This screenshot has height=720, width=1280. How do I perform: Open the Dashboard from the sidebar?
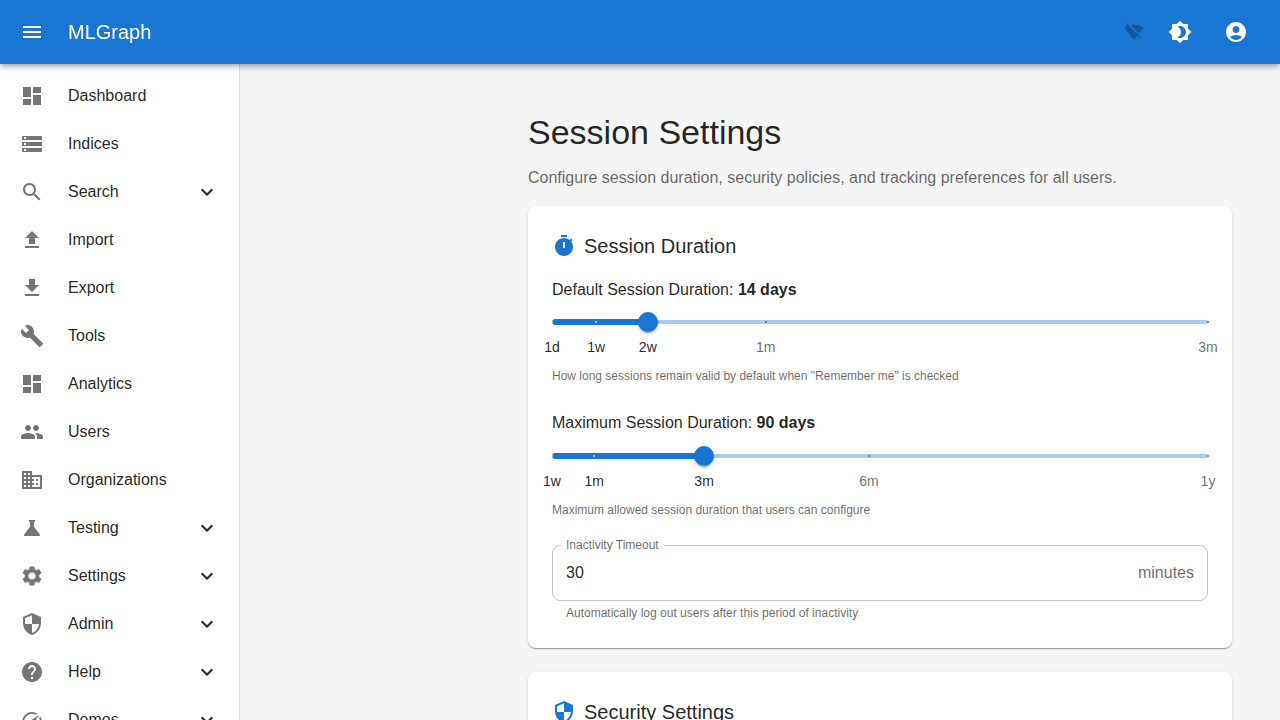pos(107,95)
